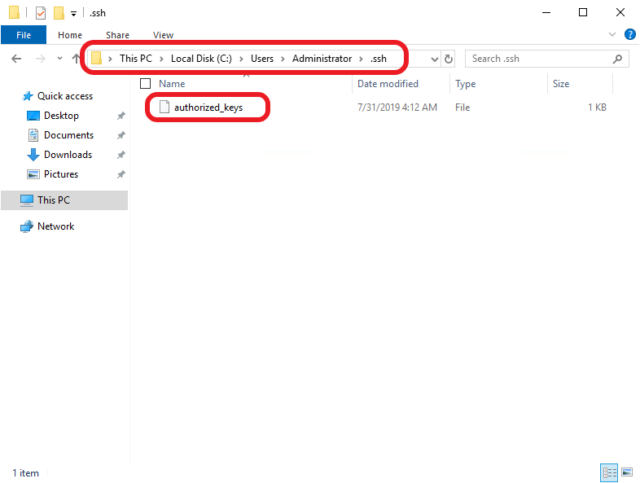Select the authorized_keys file

click(x=208, y=107)
